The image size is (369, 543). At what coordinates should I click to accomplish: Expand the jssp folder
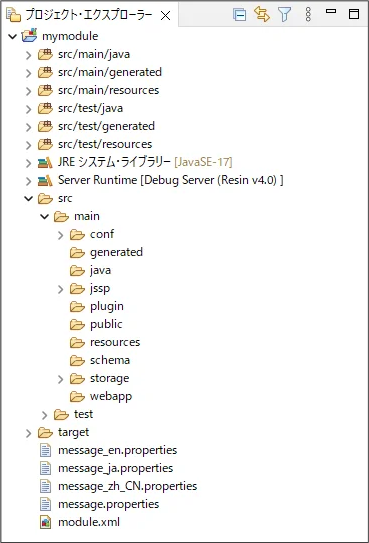click(x=61, y=289)
